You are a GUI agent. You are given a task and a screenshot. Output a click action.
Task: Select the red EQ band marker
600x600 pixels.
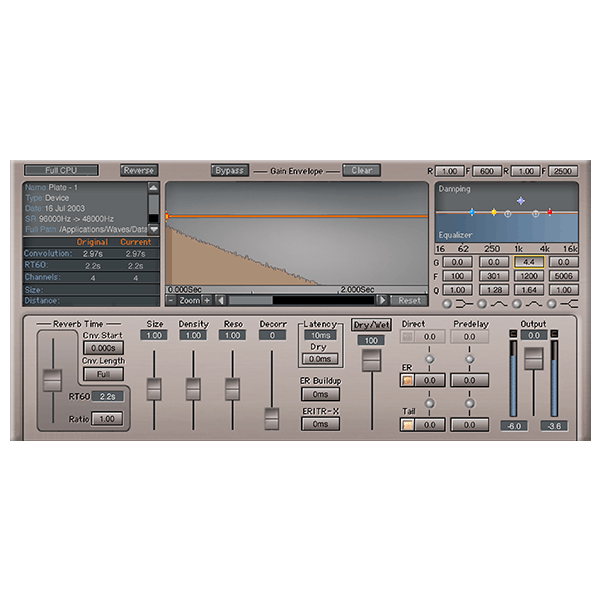[549, 212]
